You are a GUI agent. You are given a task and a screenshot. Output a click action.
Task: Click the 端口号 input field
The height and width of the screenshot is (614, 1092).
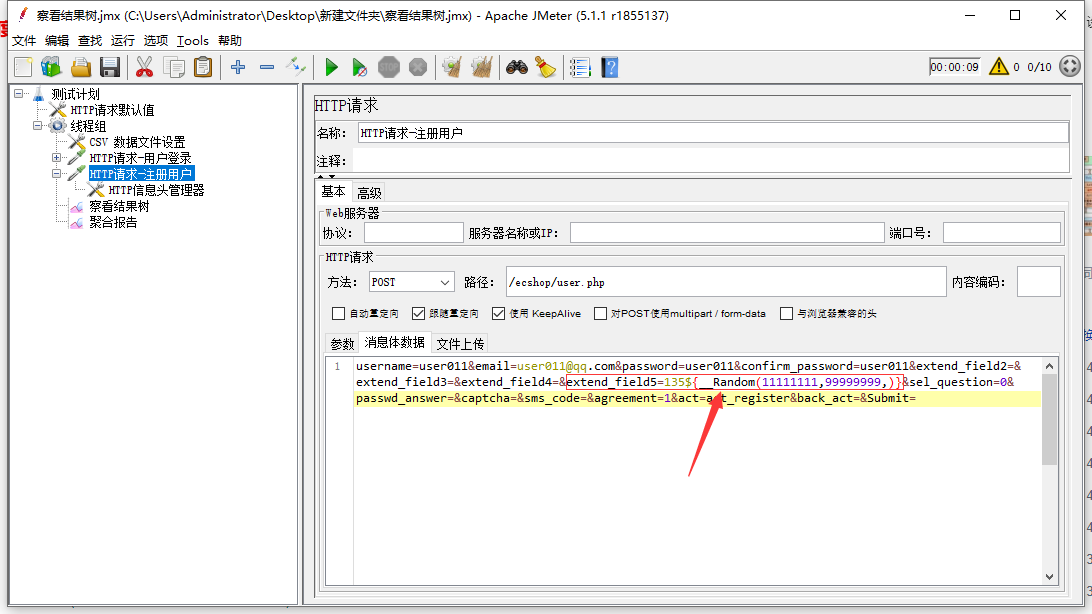[x=1001, y=233]
